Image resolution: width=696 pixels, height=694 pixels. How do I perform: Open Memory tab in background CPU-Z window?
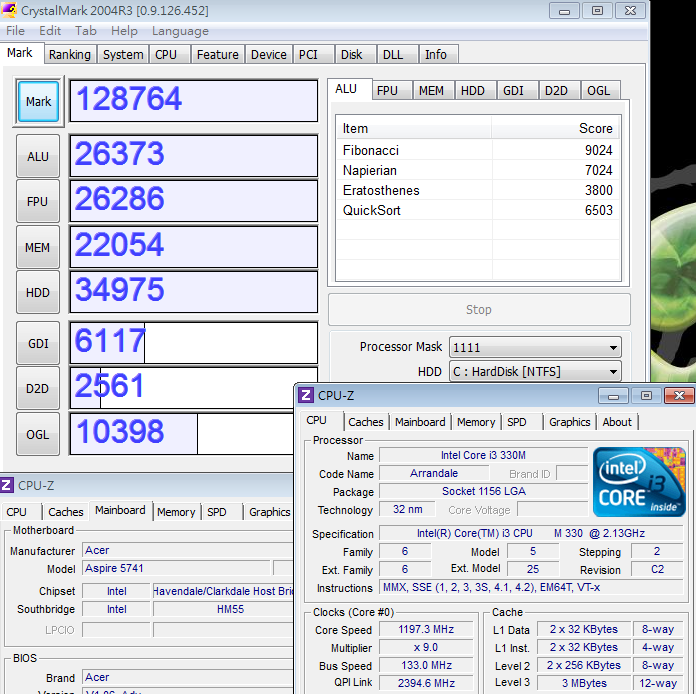pyautogui.click(x=176, y=512)
